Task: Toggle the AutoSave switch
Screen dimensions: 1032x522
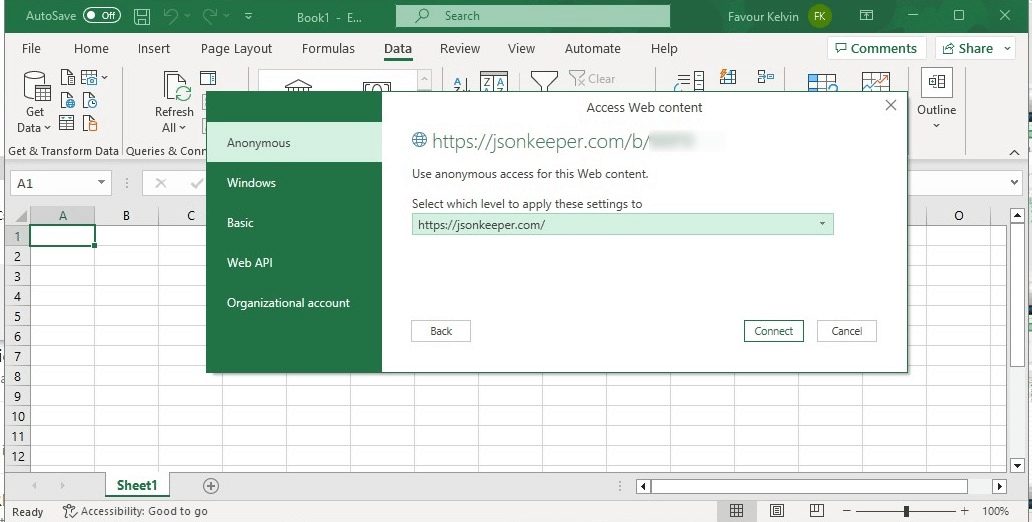Action: (x=102, y=16)
